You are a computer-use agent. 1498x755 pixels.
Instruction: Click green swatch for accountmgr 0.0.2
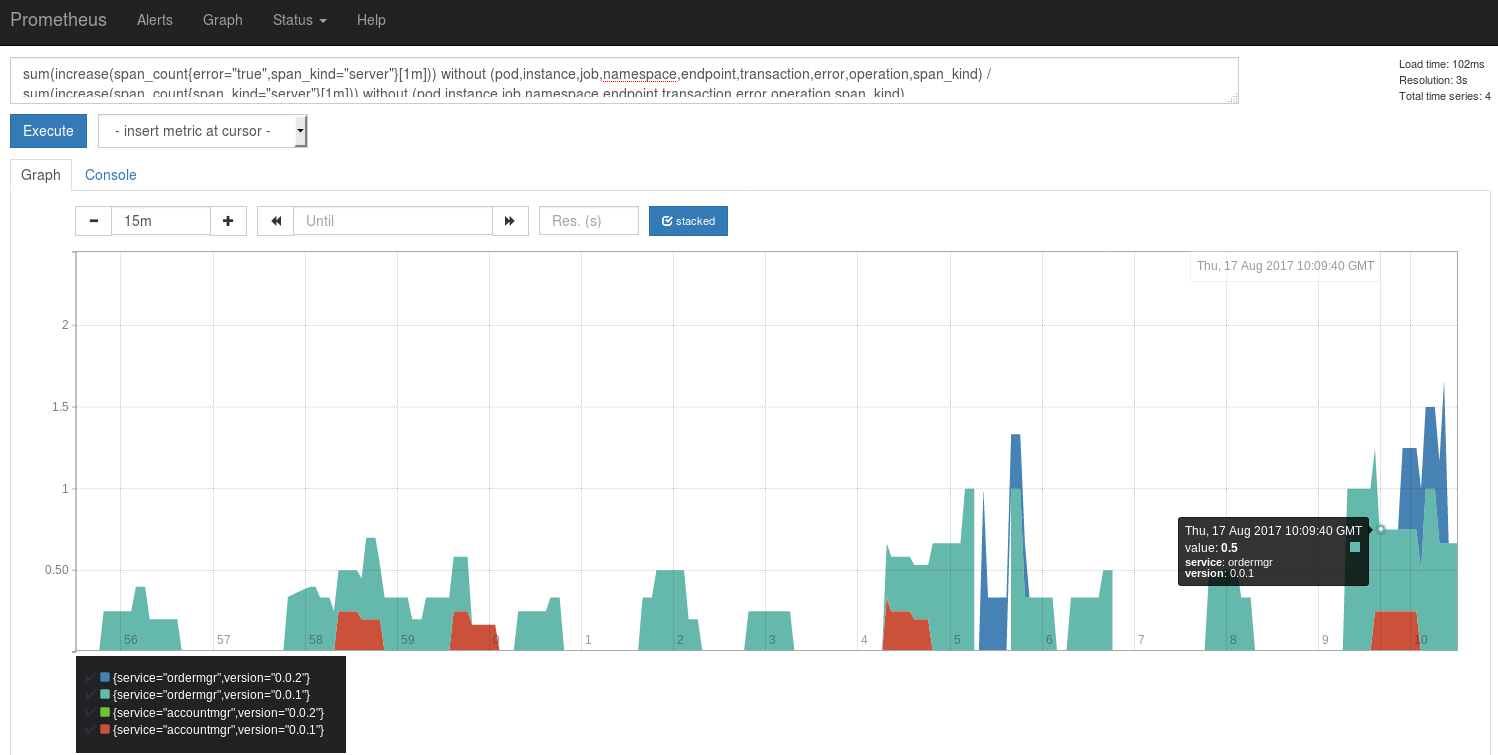click(105, 712)
